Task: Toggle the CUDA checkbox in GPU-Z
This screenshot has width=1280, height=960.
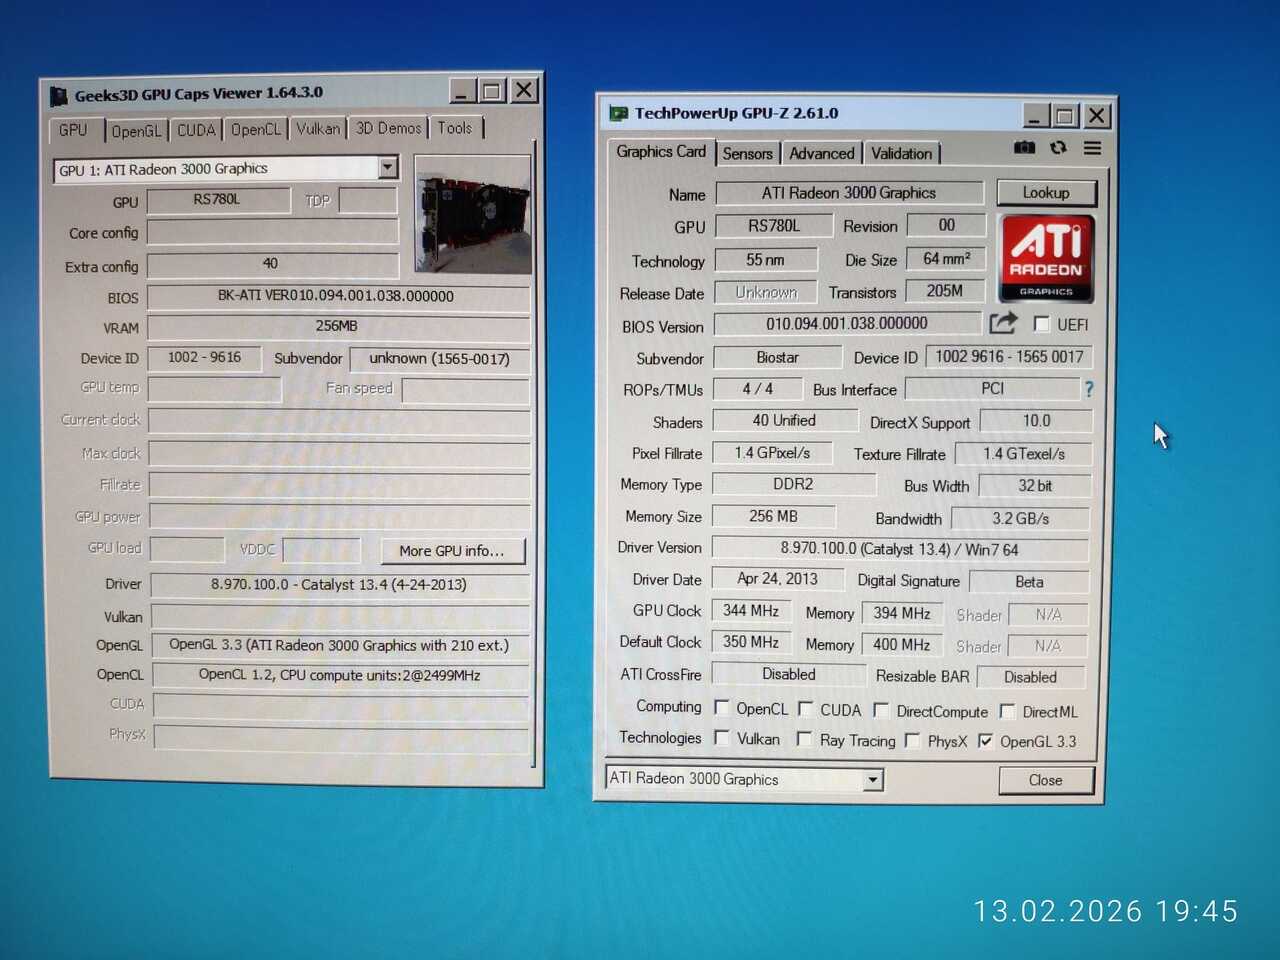Action: click(x=805, y=709)
